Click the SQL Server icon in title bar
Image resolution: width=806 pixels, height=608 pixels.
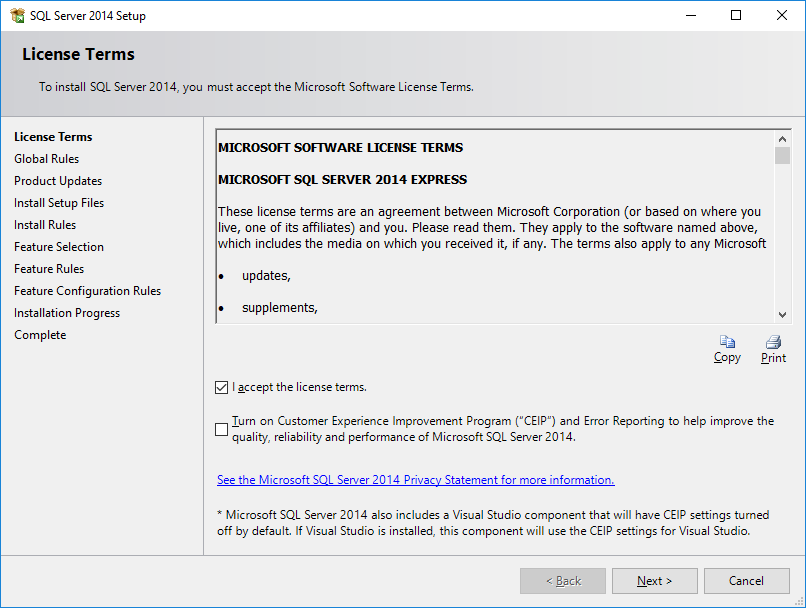[x=16, y=15]
